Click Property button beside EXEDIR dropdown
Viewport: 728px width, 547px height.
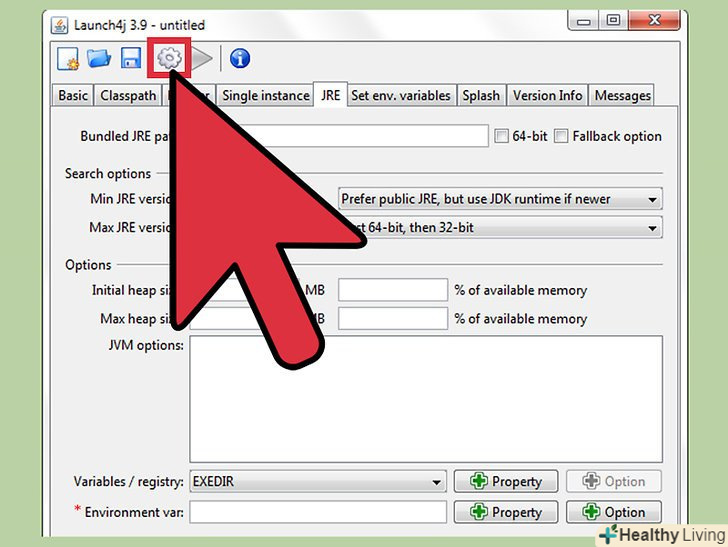point(506,482)
